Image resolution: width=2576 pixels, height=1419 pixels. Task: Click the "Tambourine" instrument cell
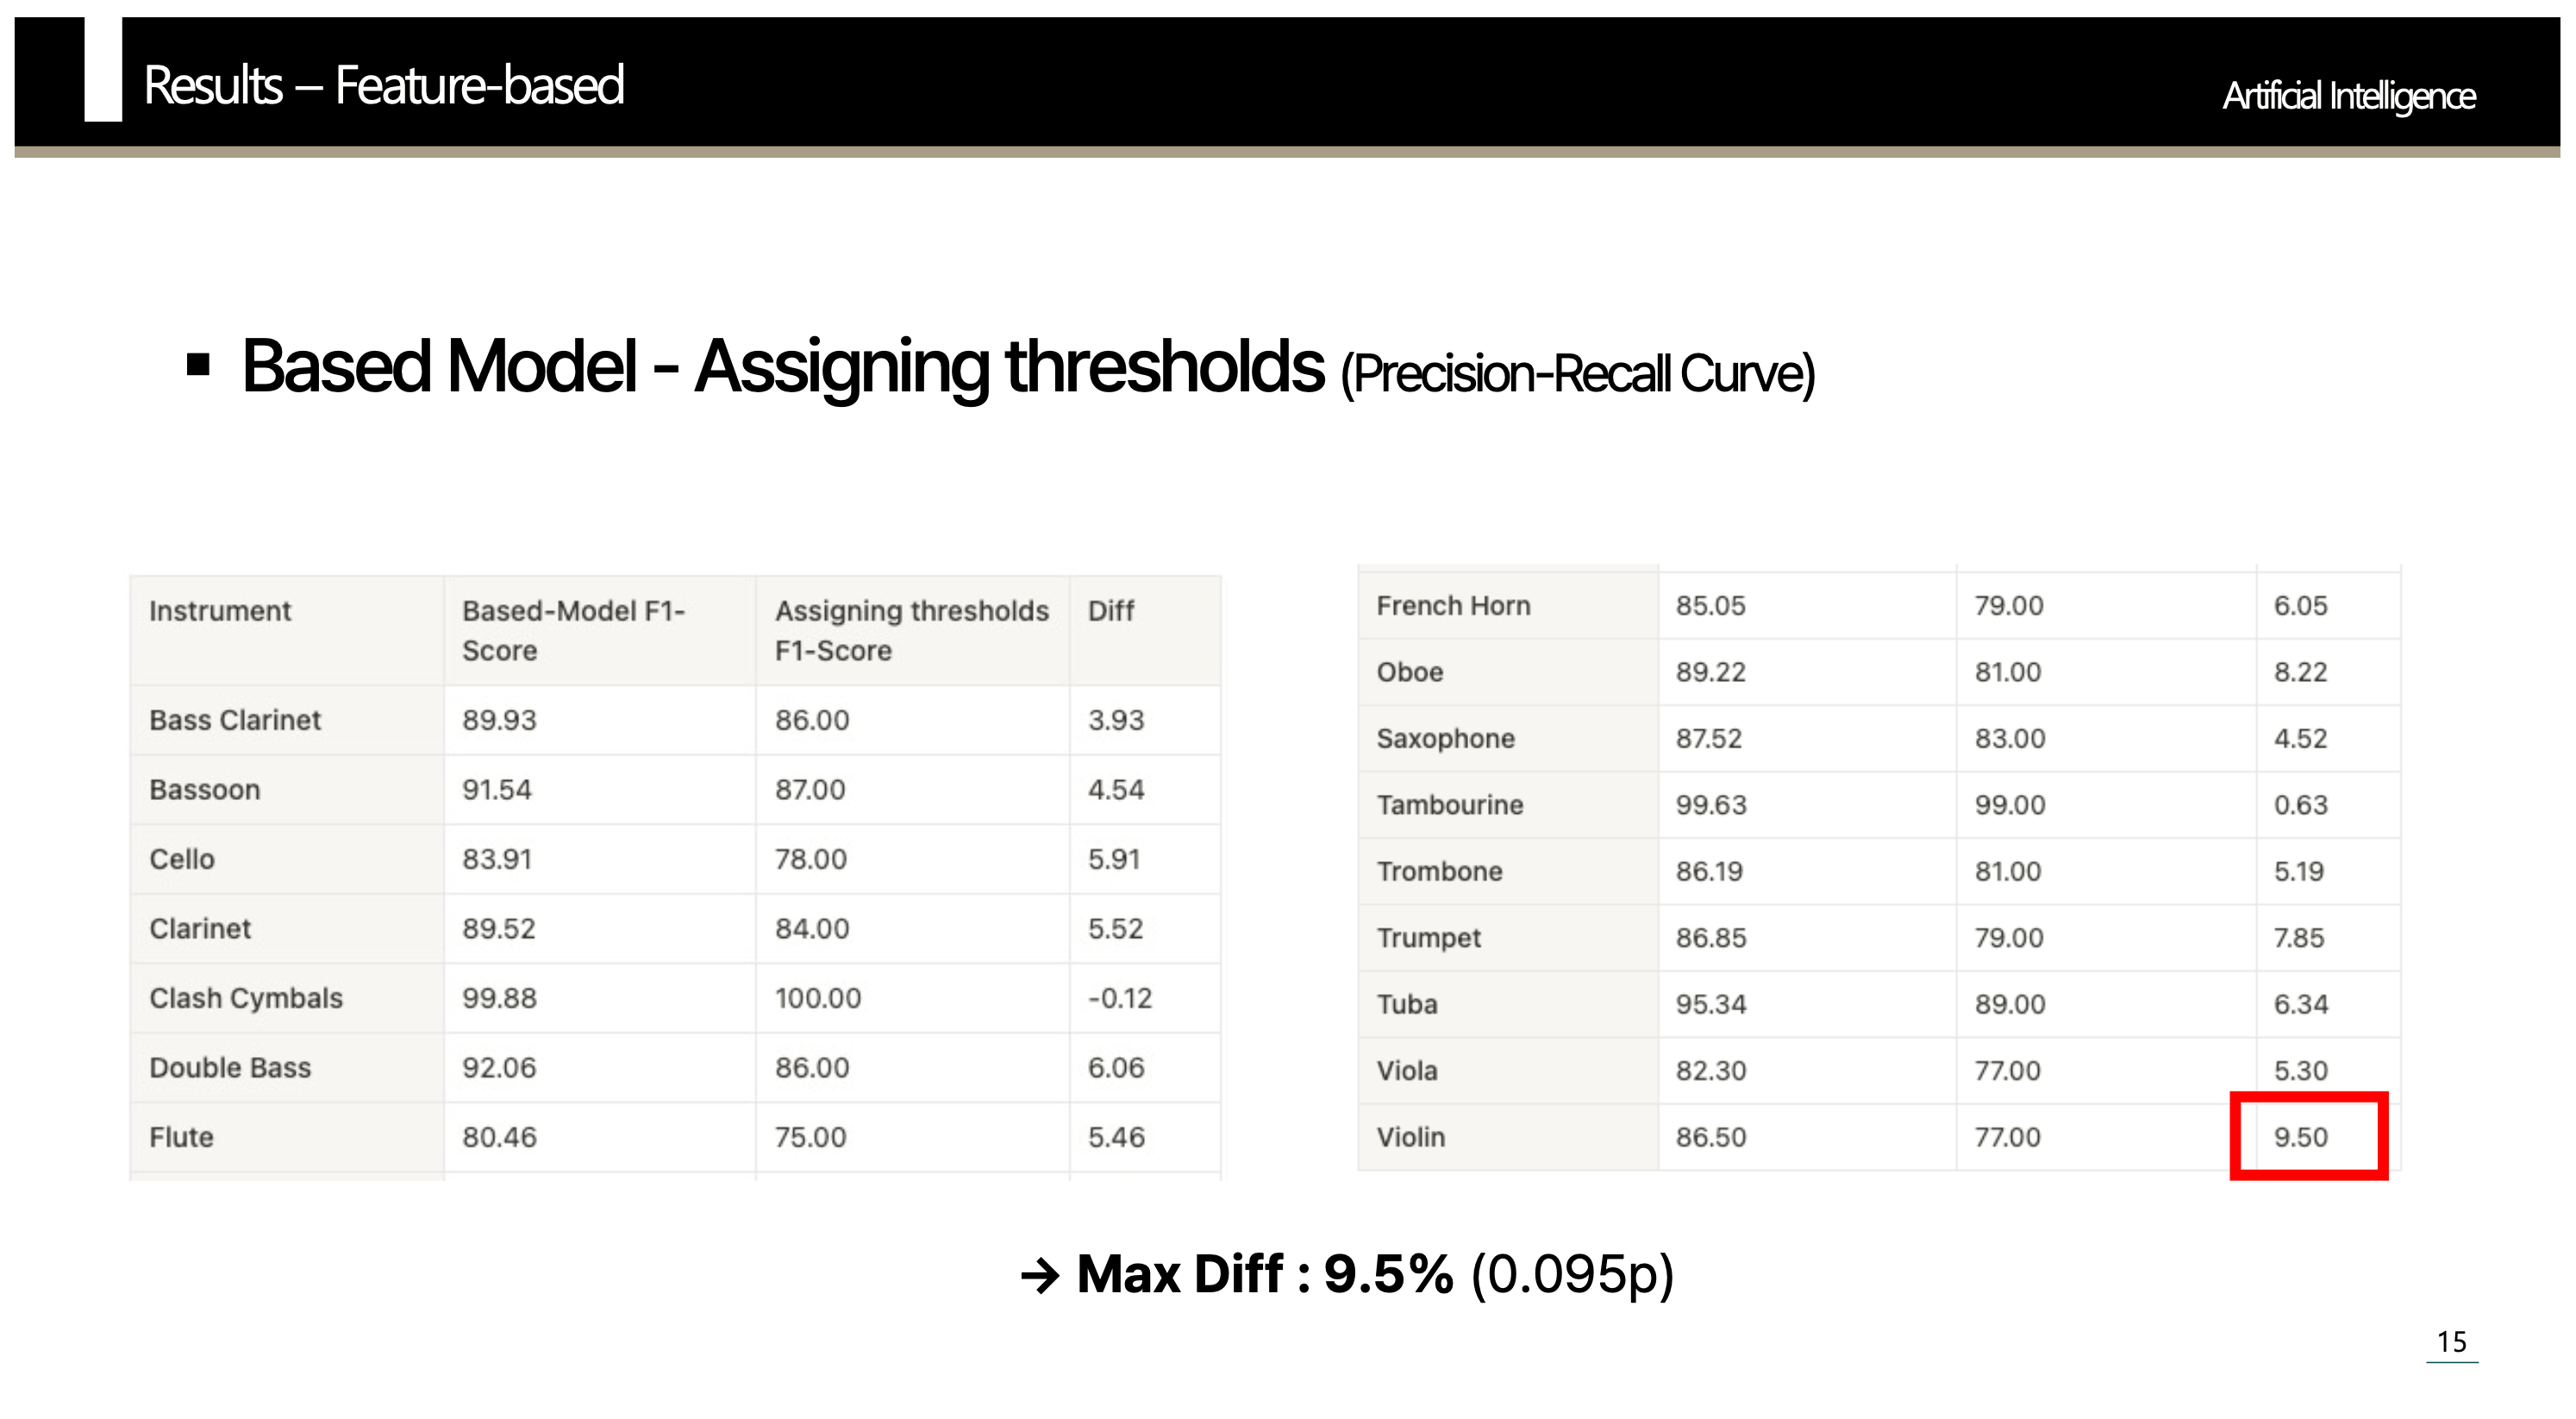point(1450,805)
